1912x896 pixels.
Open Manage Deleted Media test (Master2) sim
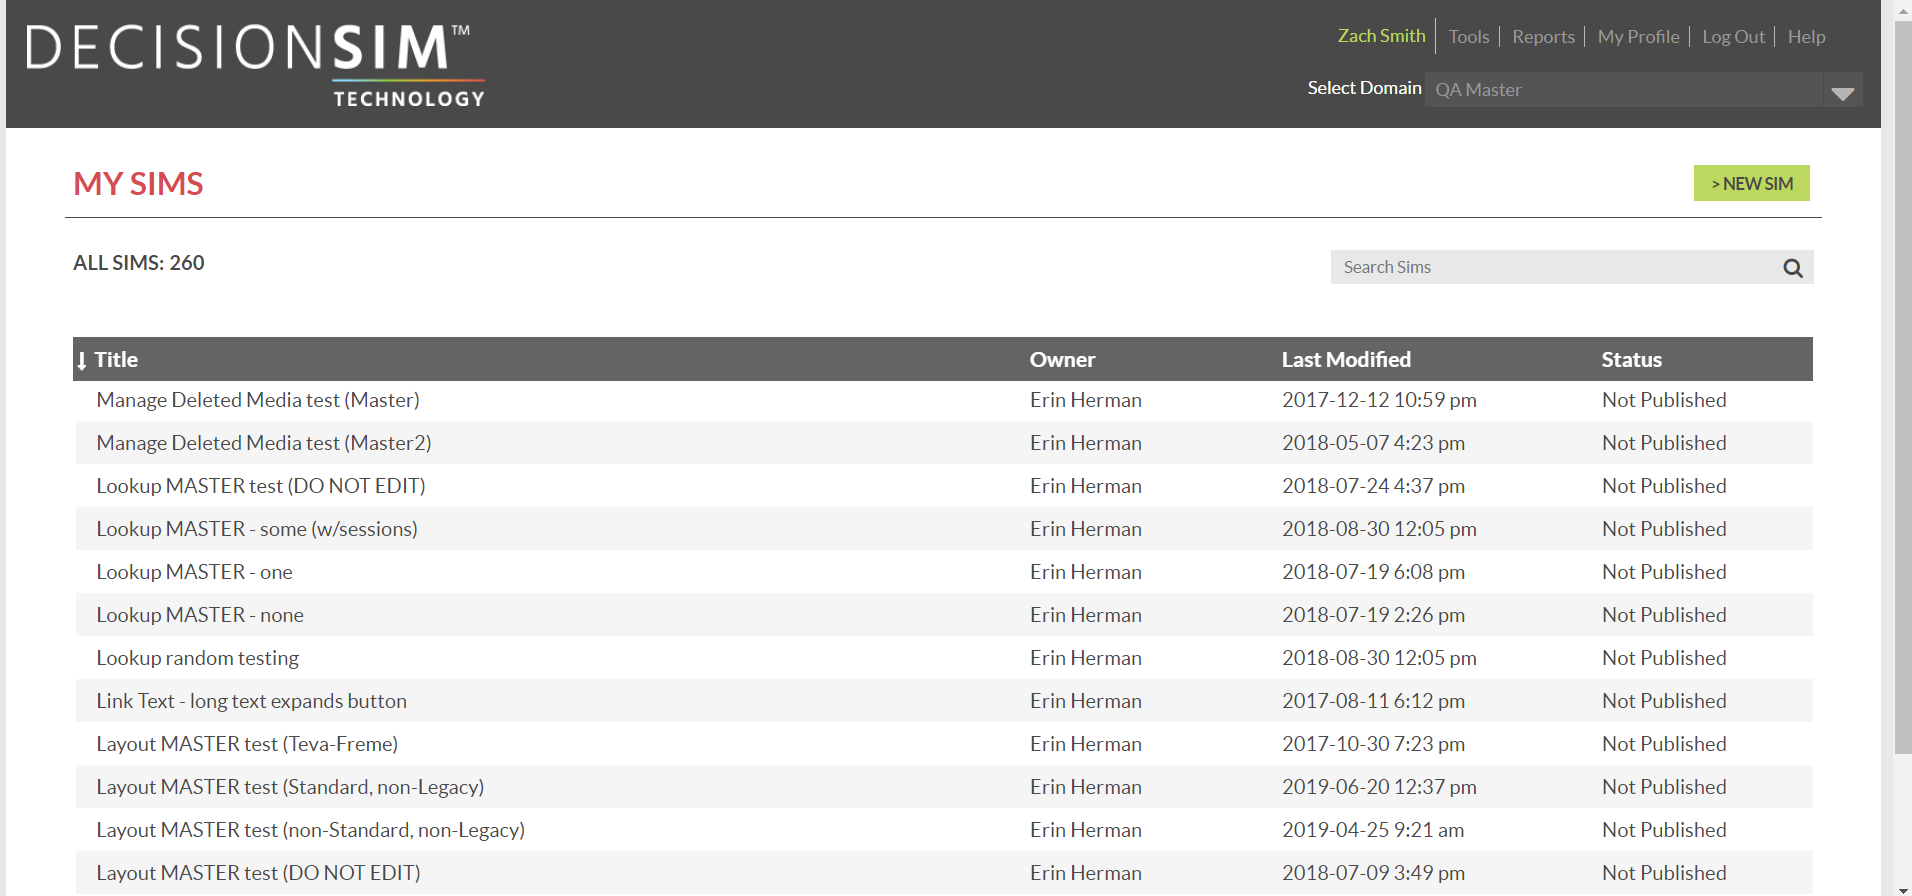click(264, 443)
